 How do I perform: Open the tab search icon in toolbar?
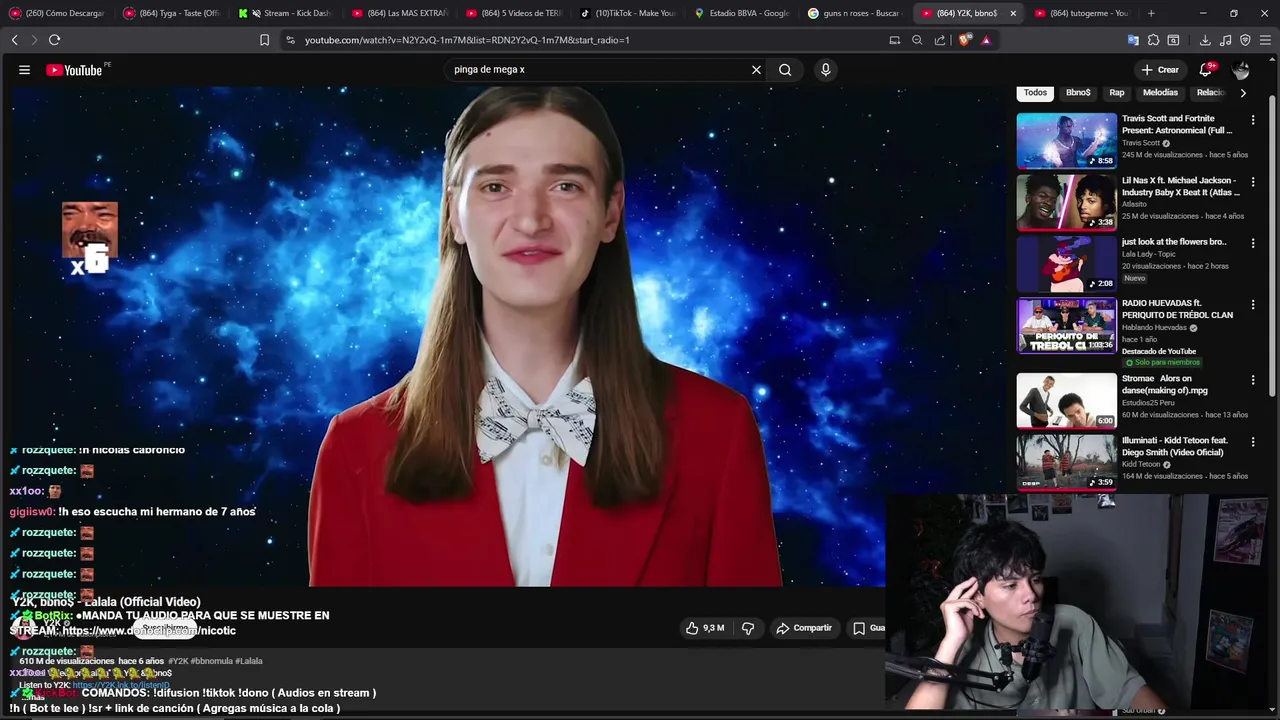(x=1173, y=40)
